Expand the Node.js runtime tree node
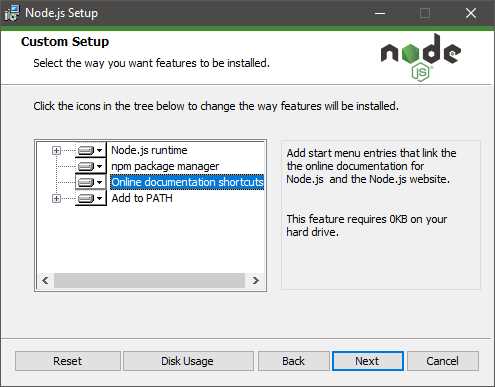The width and height of the screenshot is (495, 387). 56,151
